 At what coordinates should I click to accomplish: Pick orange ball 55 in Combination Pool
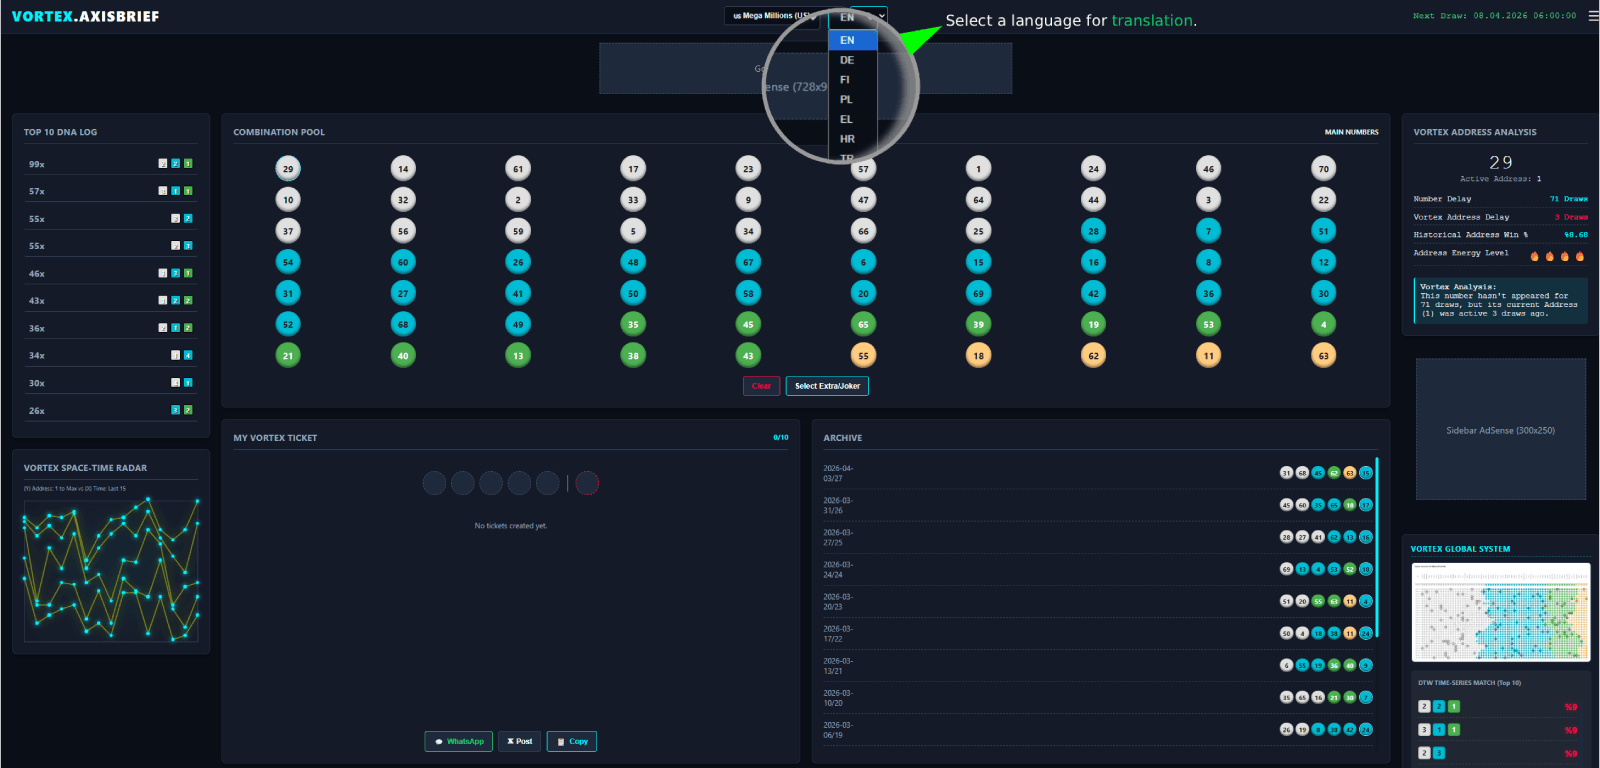pyautogui.click(x=863, y=355)
